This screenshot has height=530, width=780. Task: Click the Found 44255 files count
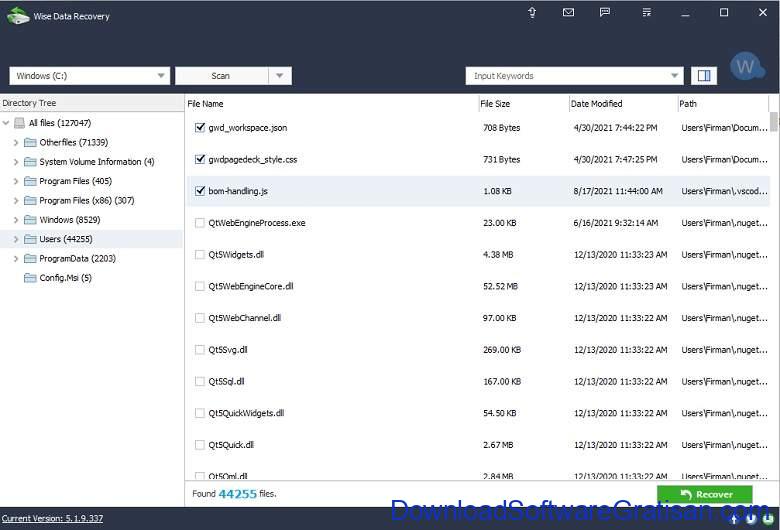click(x=234, y=494)
